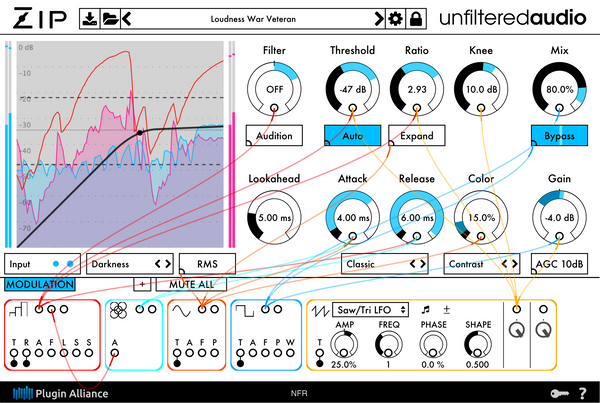Screen dimensions: 600x403
Task: Click the LFO PHASE knob at 0.0 %
Action: 433,344
